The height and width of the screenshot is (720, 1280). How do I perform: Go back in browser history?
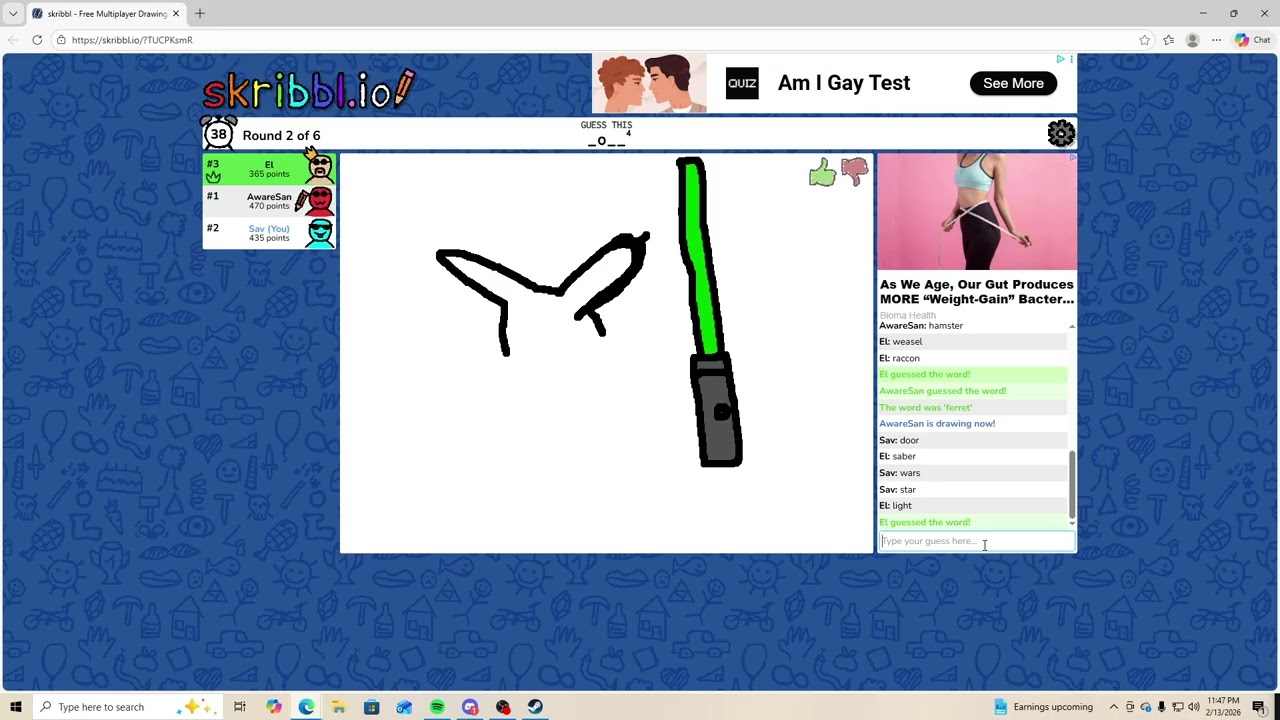12,40
